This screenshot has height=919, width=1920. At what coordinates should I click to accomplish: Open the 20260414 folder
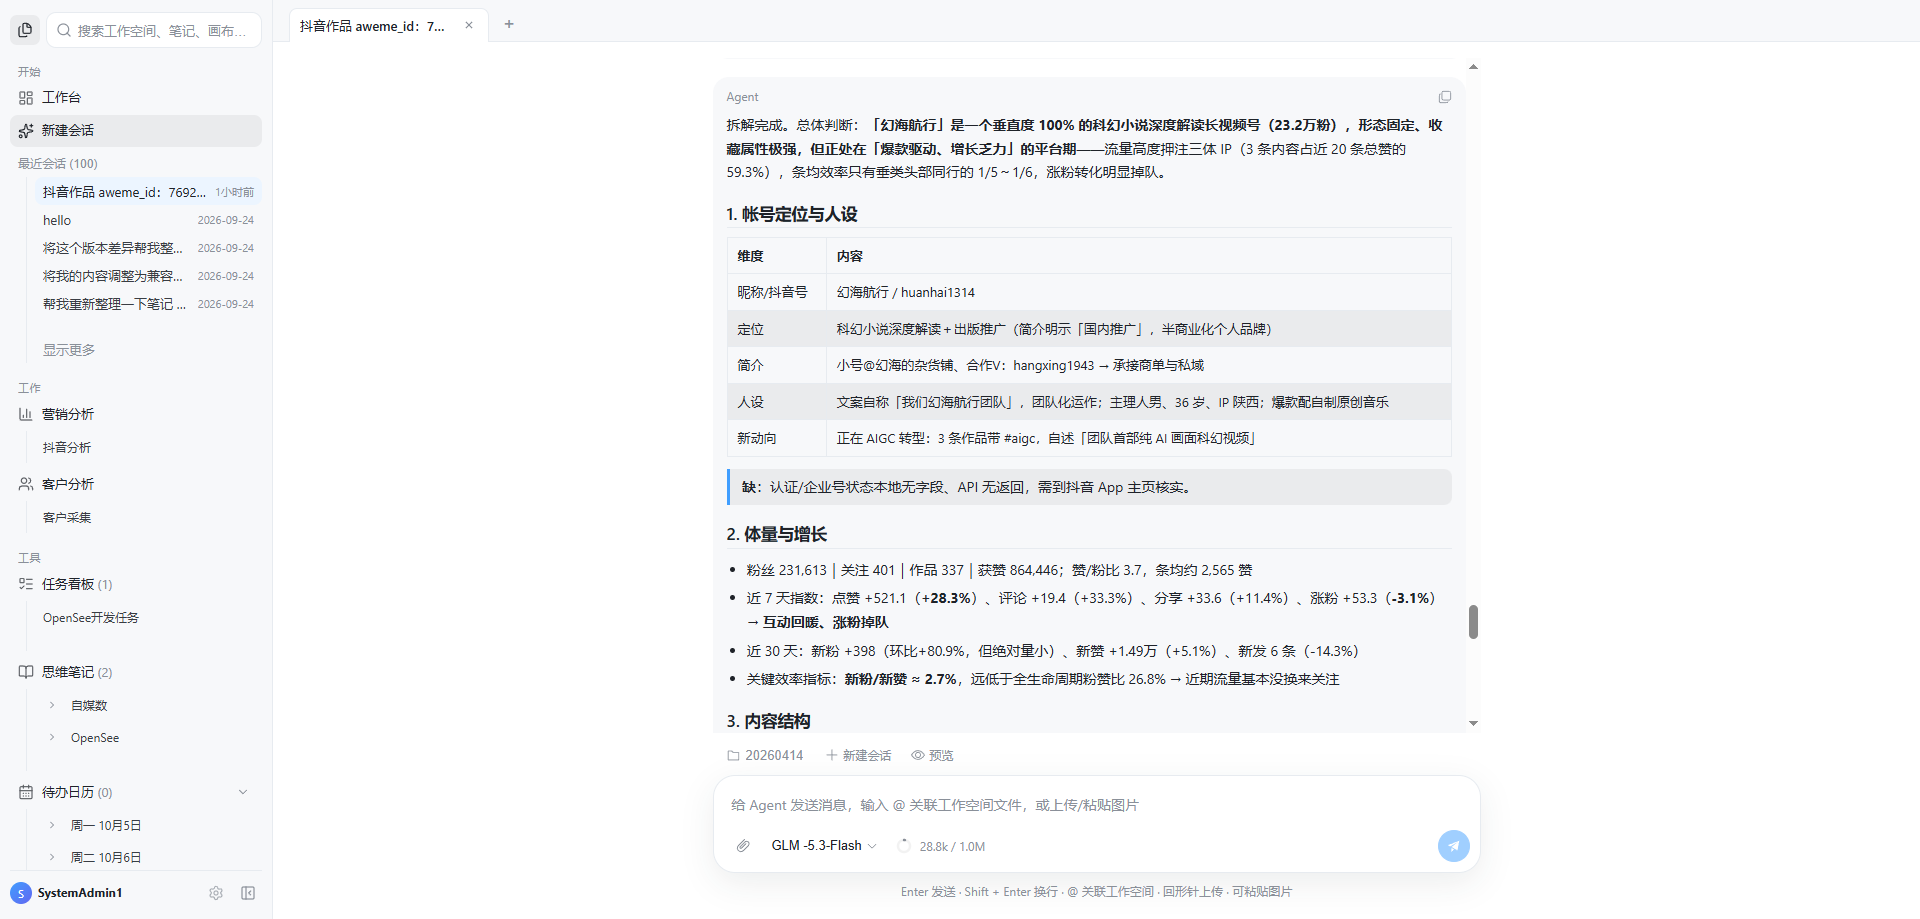pos(765,755)
